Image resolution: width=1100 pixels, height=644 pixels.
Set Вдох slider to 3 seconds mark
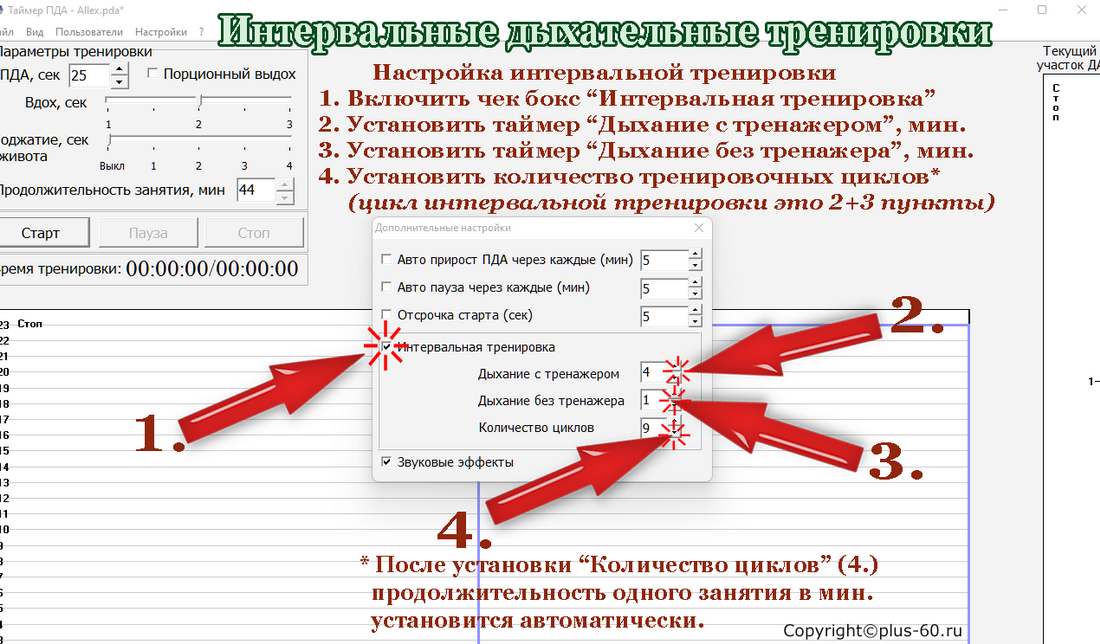click(x=289, y=100)
